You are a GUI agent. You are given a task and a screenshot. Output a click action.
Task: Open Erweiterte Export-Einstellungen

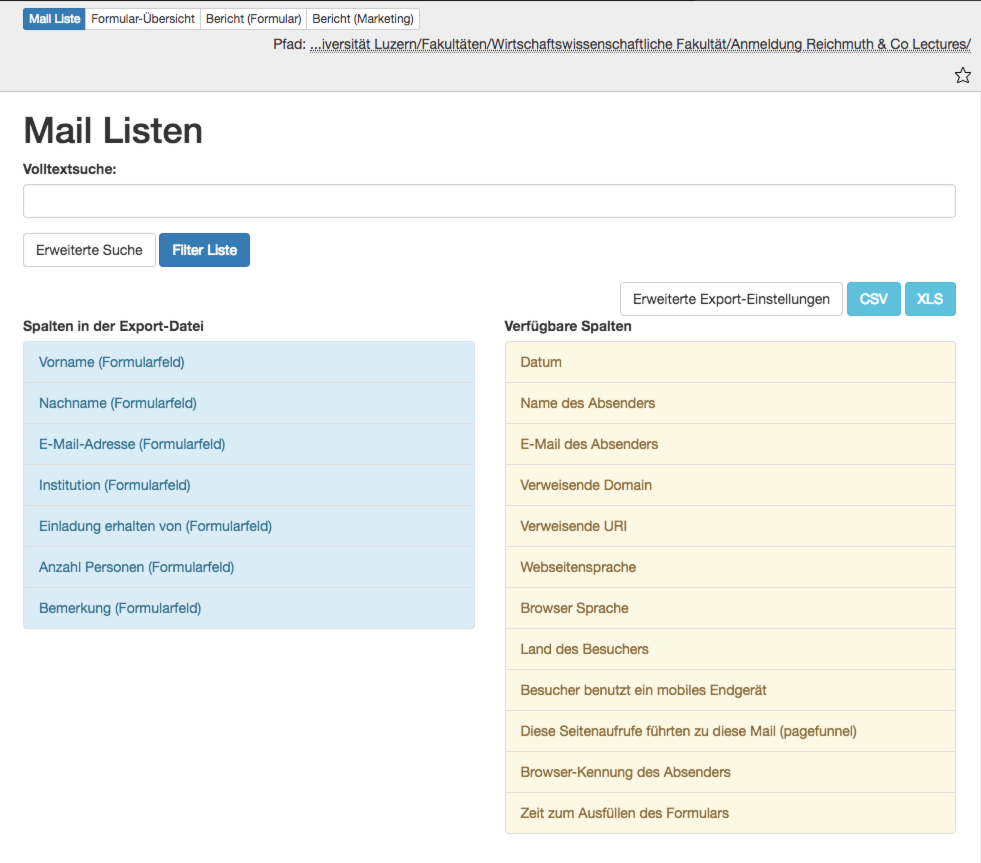click(x=731, y=299)
